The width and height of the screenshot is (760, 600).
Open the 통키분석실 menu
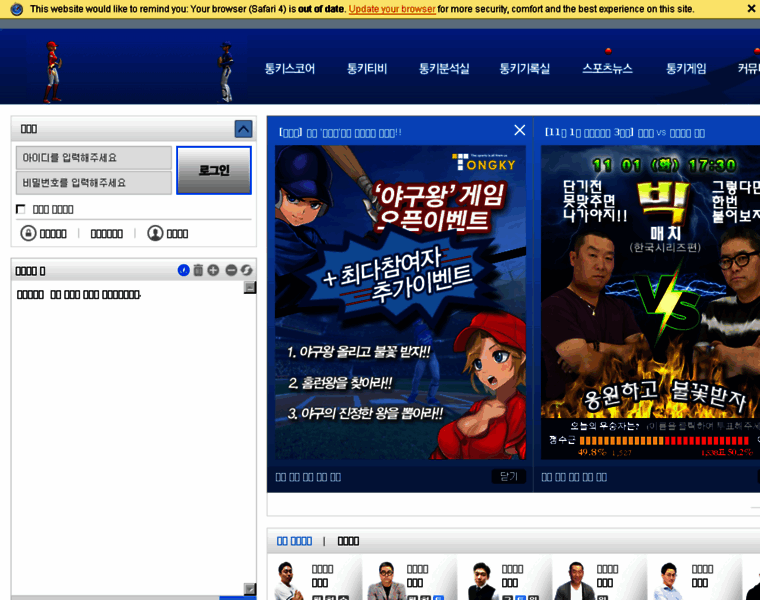444,69
